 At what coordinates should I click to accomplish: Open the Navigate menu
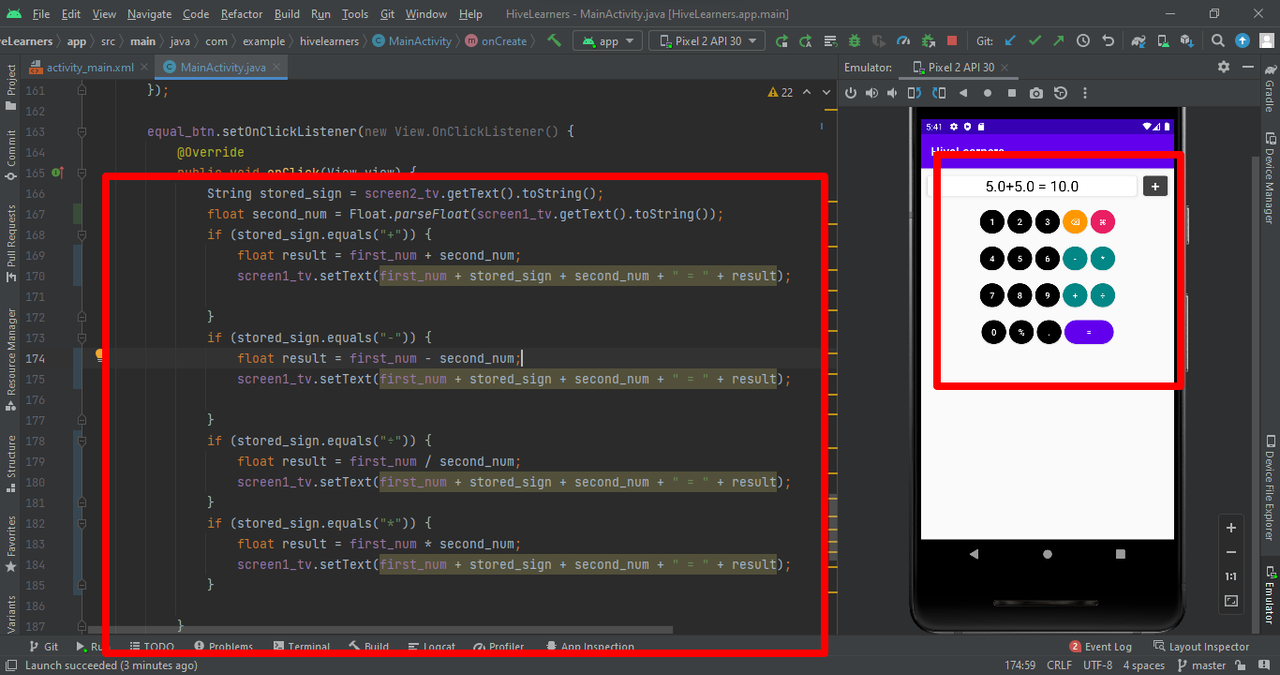149,14
